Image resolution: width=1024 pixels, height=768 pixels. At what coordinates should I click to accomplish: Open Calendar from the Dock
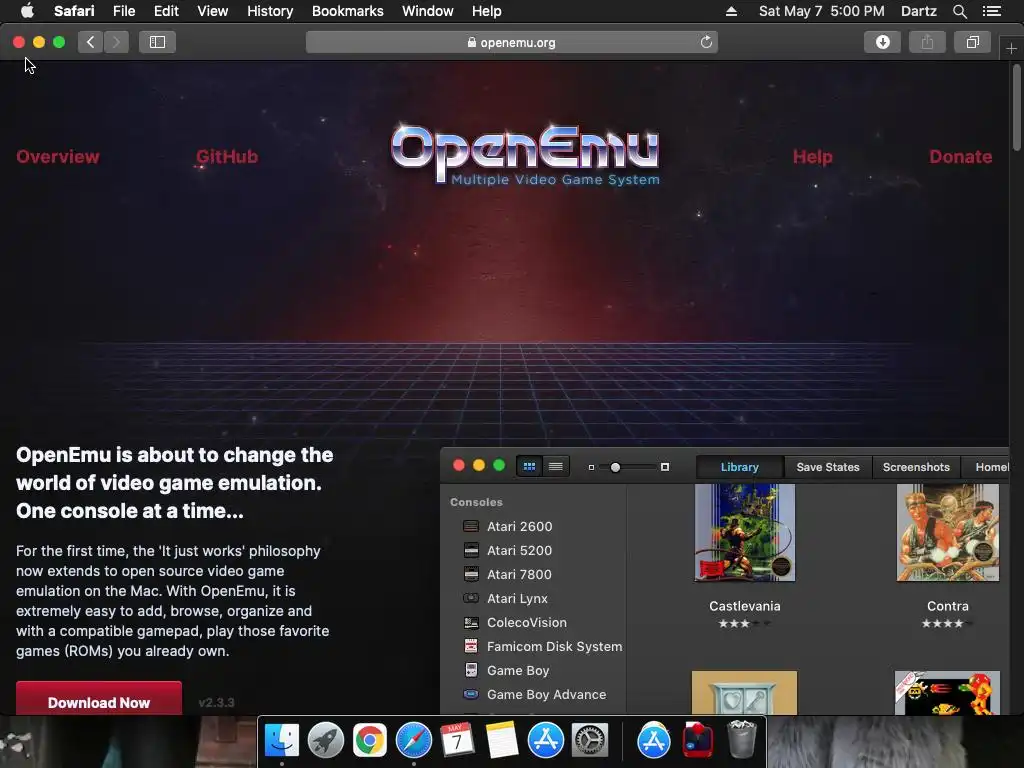click(457, 740)
